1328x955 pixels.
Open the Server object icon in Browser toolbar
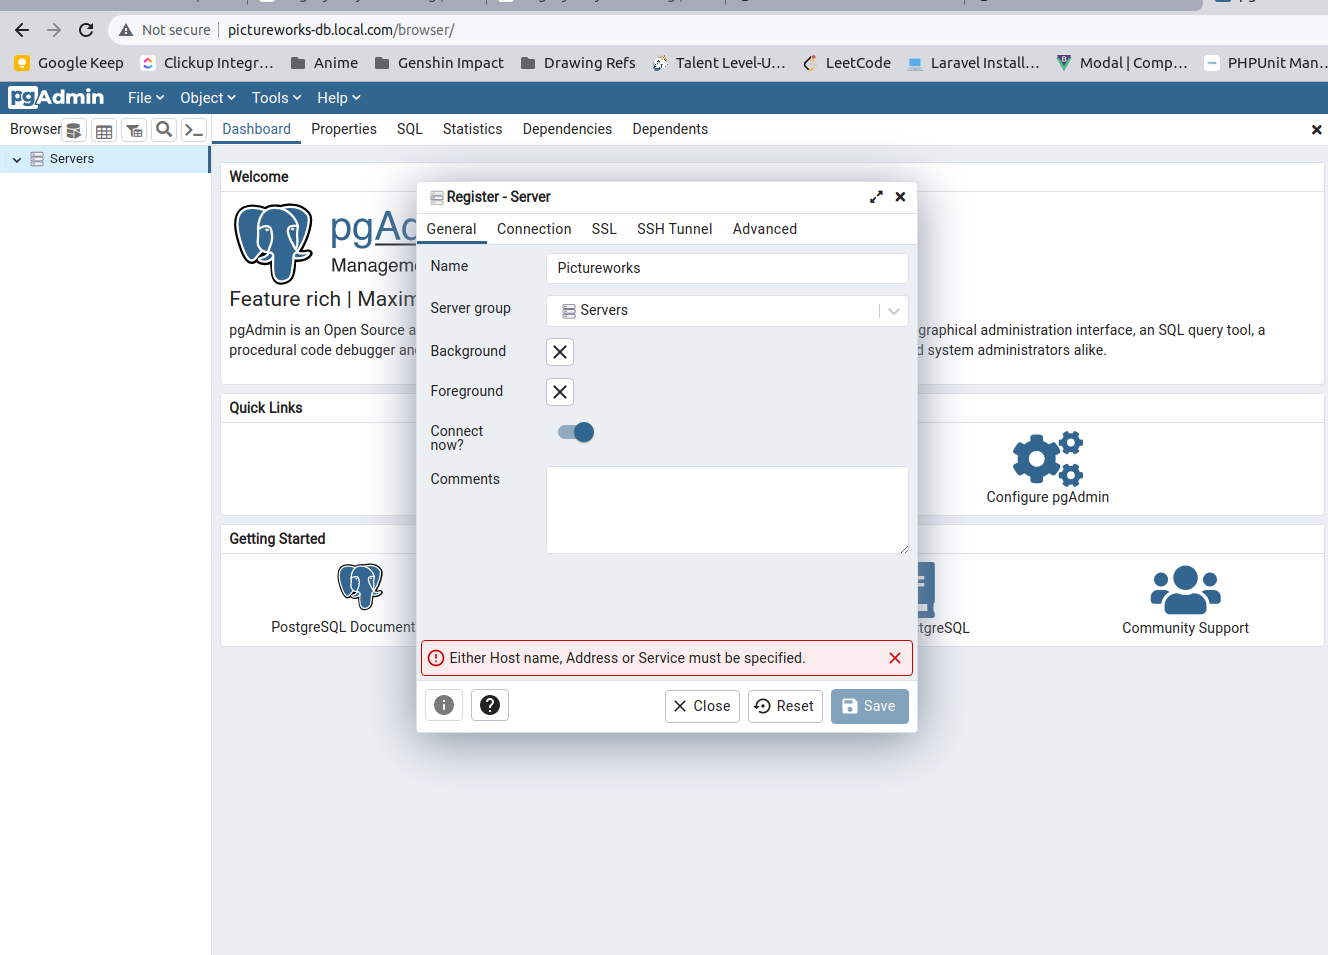(74, 130)
